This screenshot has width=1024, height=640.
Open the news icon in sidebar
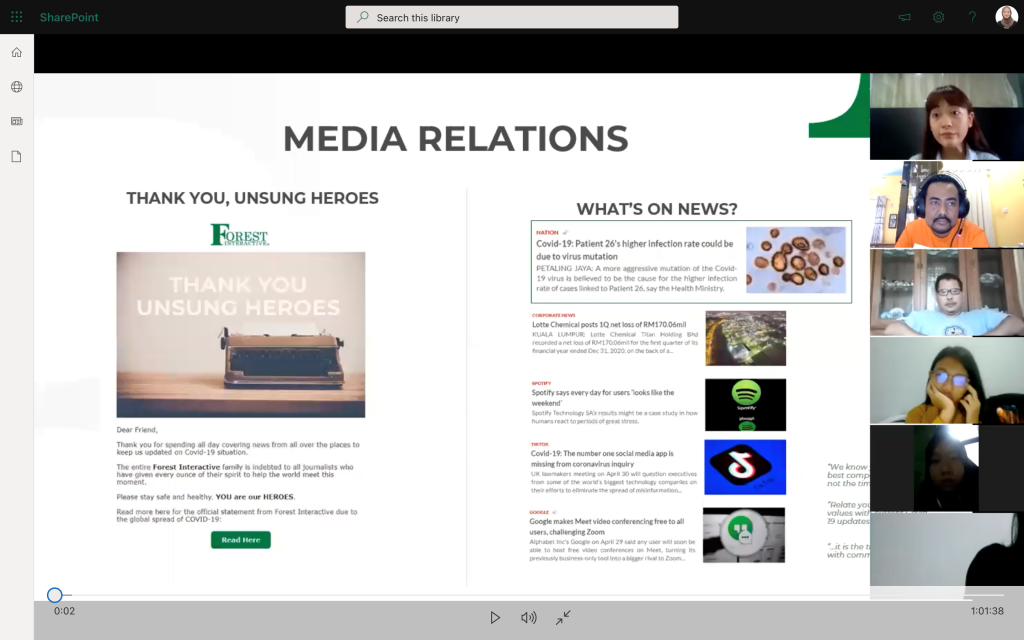17,121
